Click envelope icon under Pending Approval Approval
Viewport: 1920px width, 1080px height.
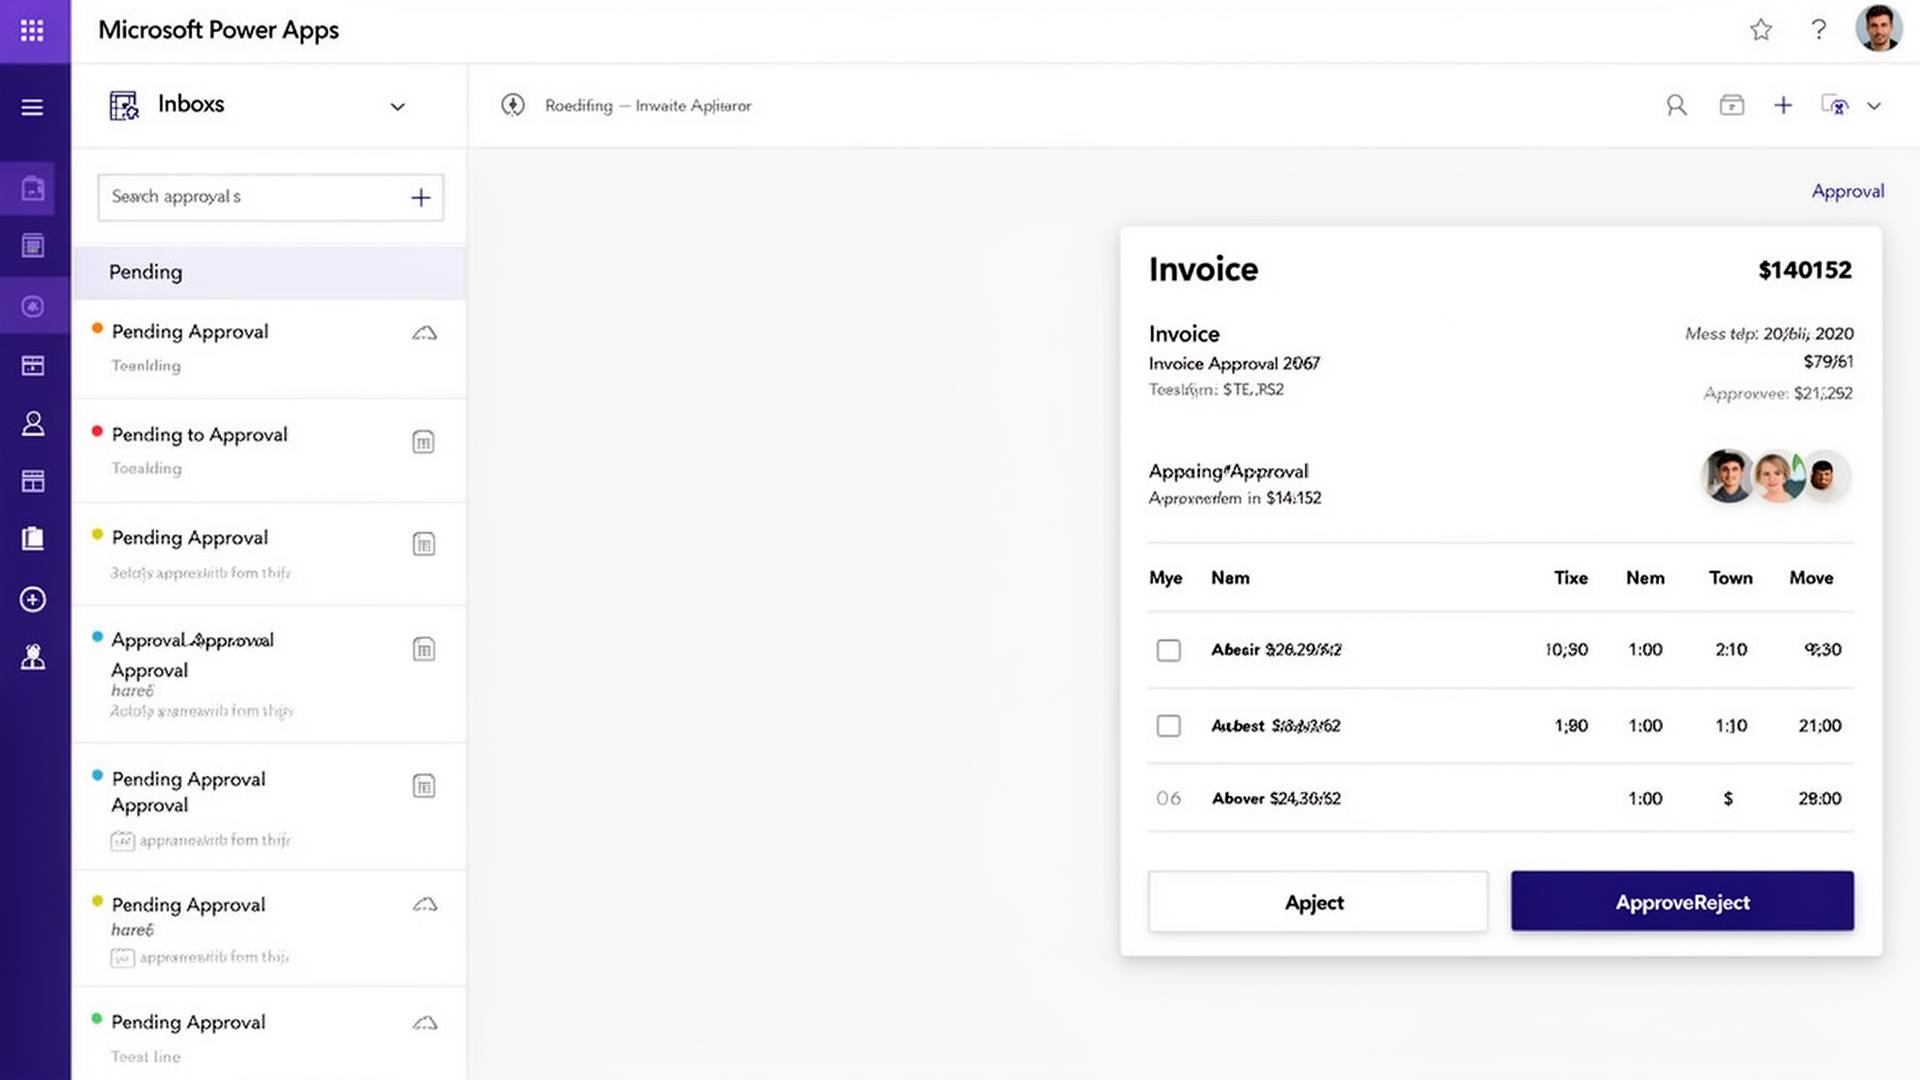[122, 841]
